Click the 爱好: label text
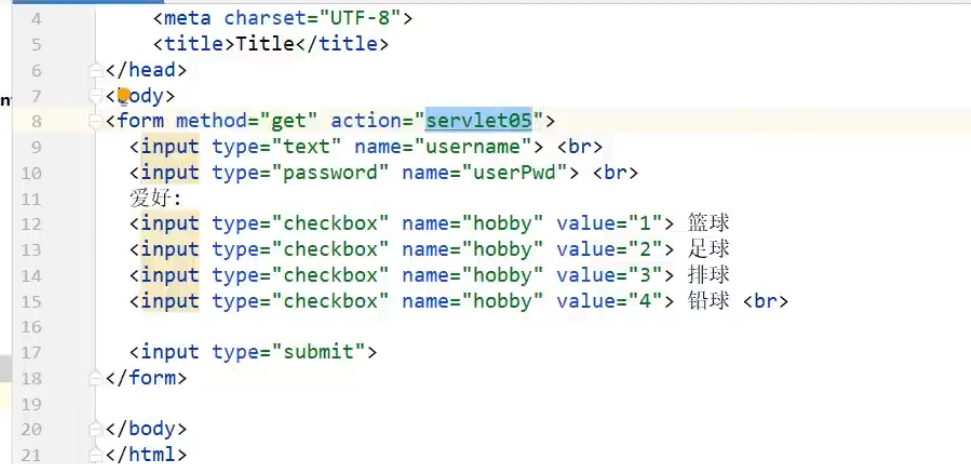971x464 pixels. click(155, 198)
